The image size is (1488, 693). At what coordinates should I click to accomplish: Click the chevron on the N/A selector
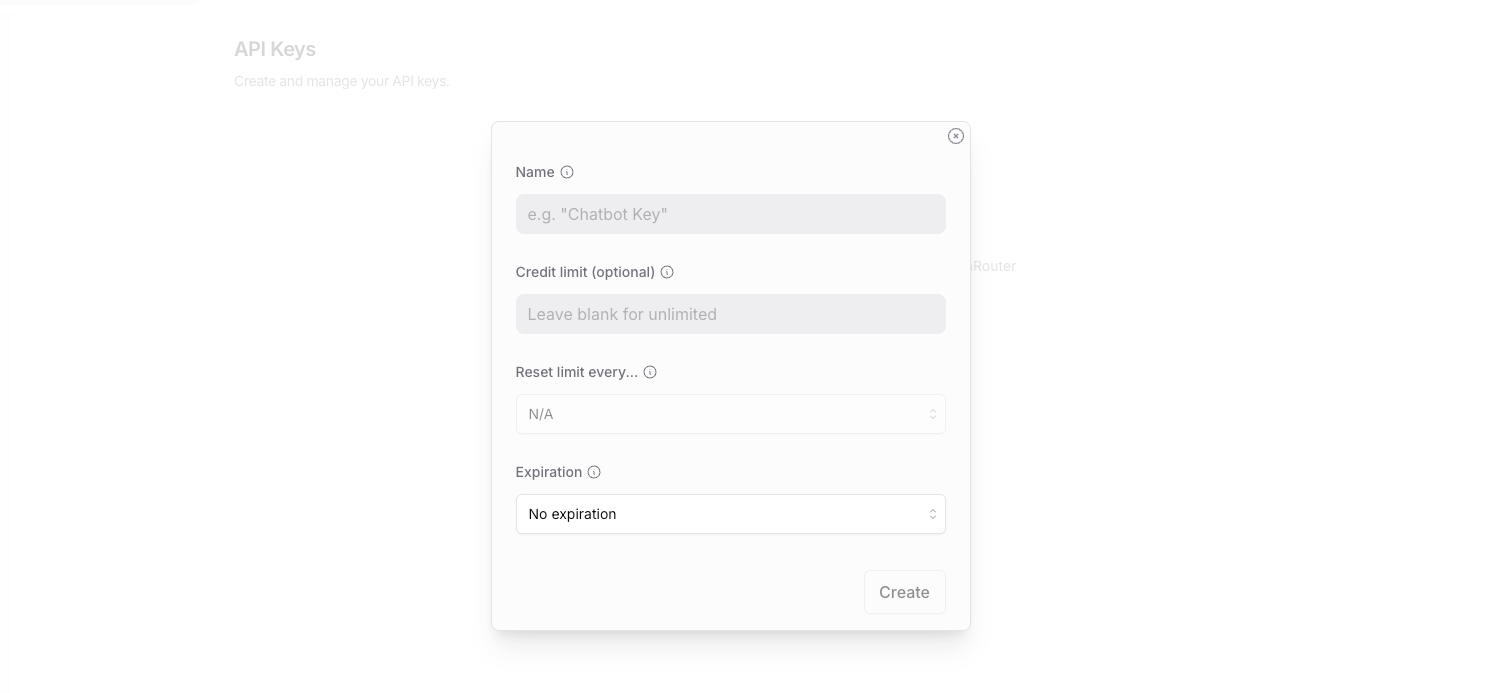(932, 414)
